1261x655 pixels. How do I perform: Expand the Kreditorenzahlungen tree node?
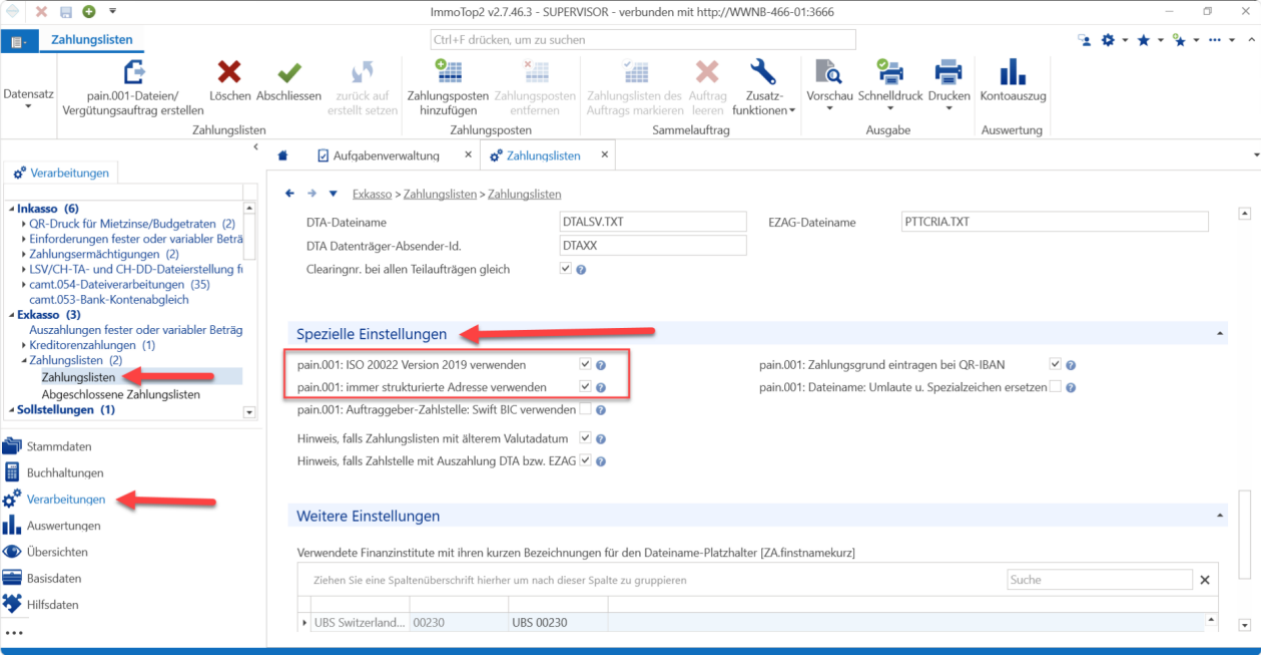24,345
